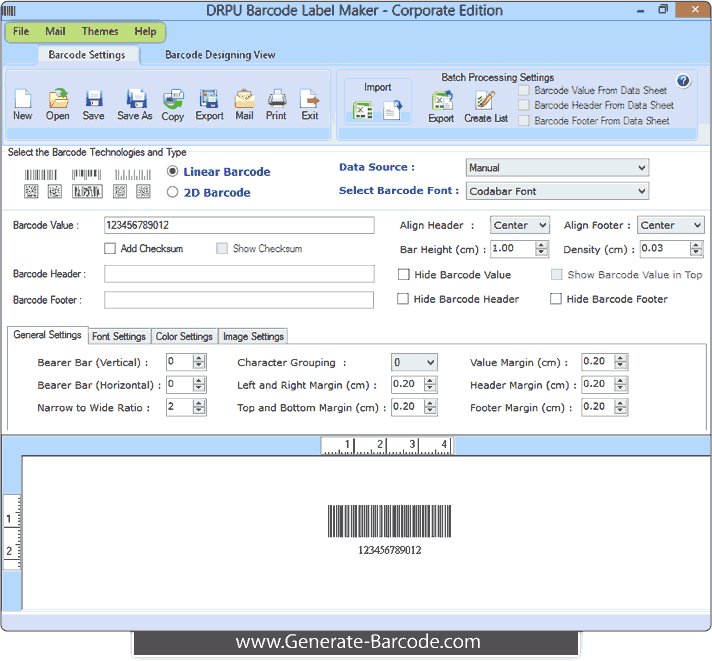712x661 pixels.
Task: Adjust Narrow to Wide Ratio spinner
Action: point(199,407)
